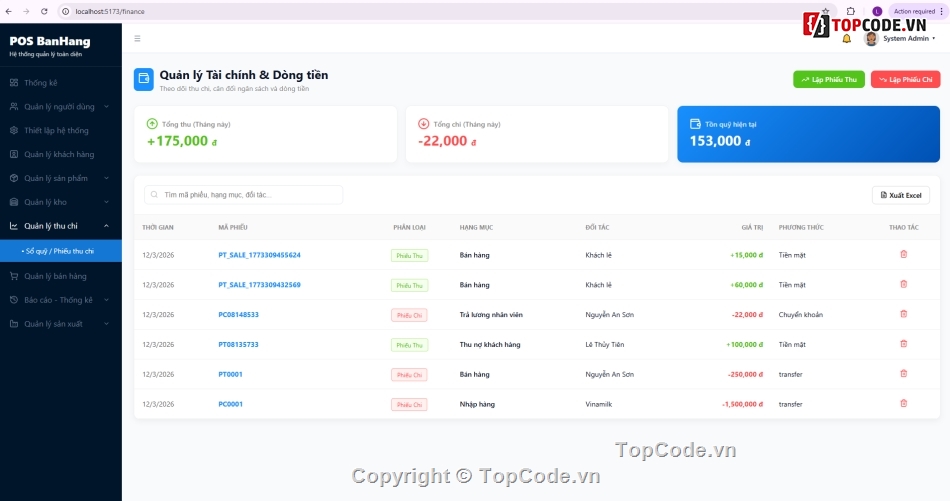
Task: Click the browser back arrow
Action: [x=8, y=12]
